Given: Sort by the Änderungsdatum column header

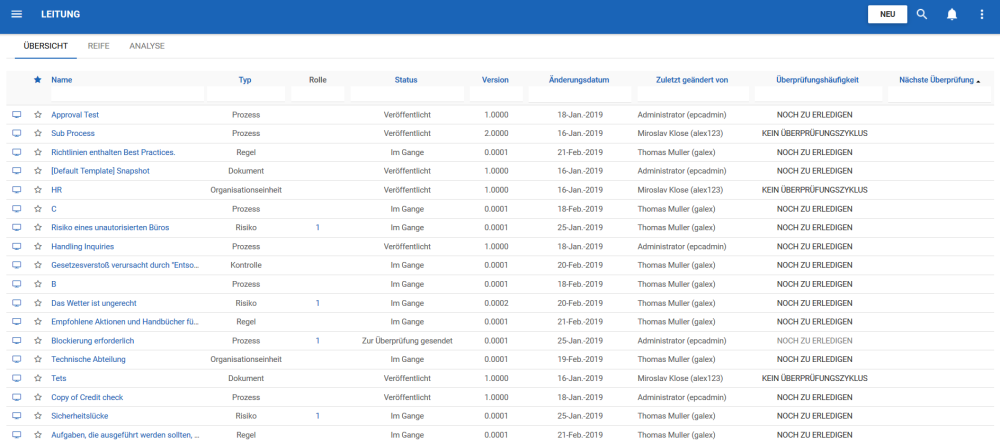Looking at the screenshot, I should 579,80.
